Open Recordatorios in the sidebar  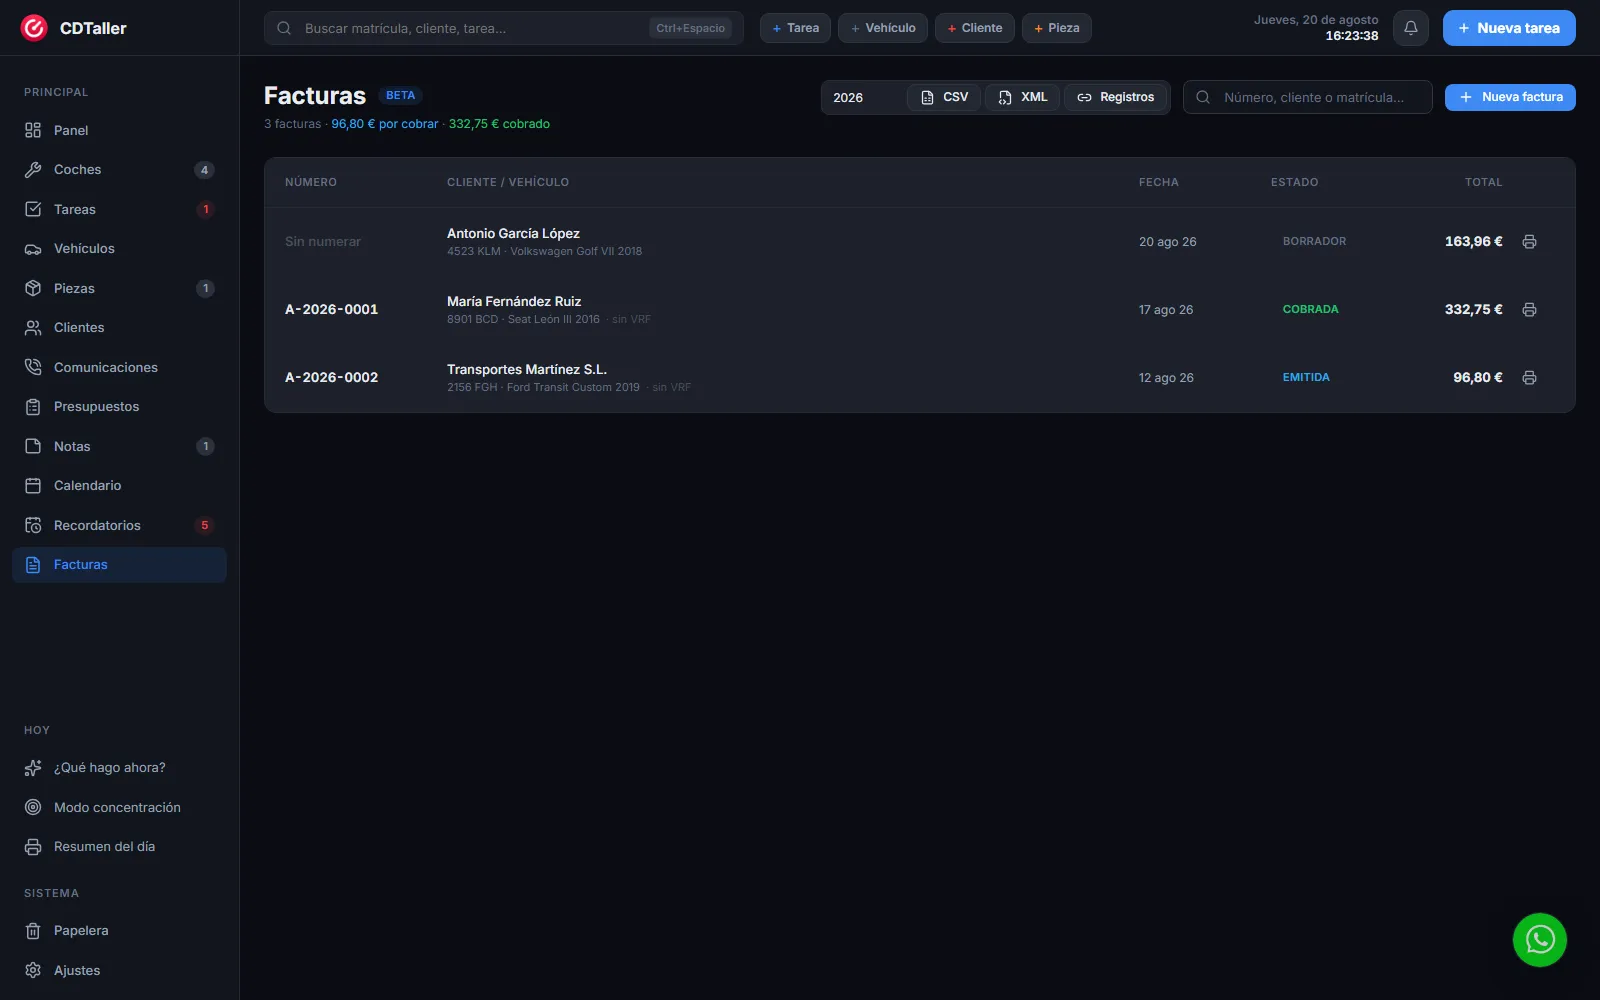119,525
